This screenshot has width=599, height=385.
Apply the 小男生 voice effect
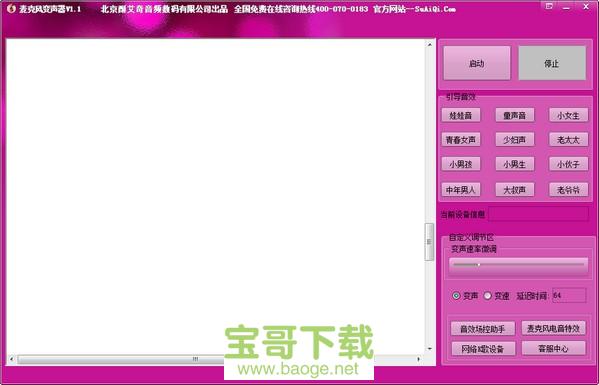click(515, 164)
